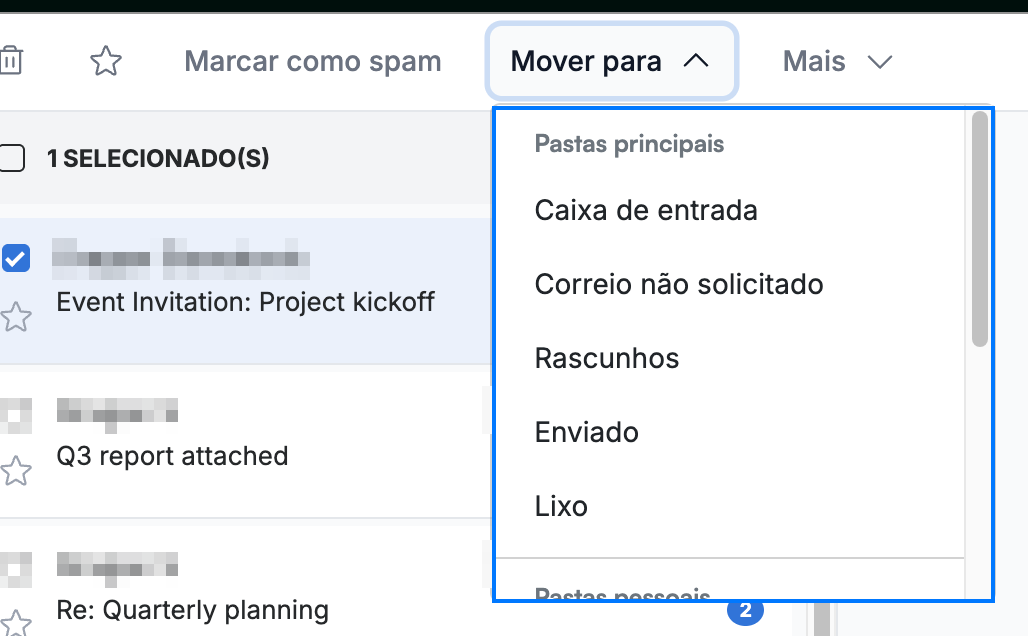The height and width of the screenshot is (636, 1028).
Task: Click the blue unread count badge showing 2
Action: point(745,610)
